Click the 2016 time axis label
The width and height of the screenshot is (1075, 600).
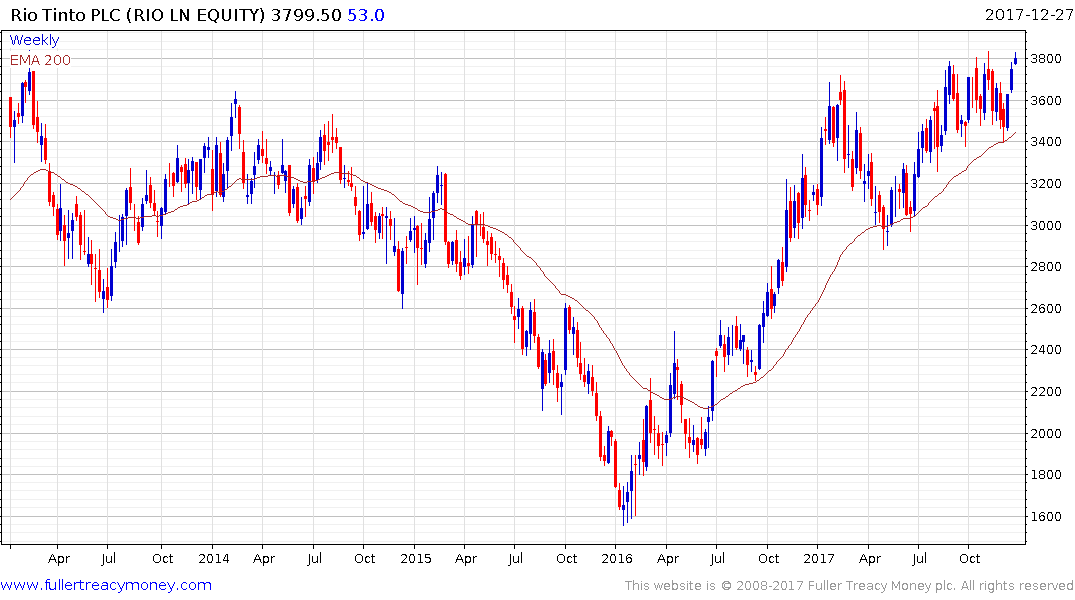tap(617, 559)
